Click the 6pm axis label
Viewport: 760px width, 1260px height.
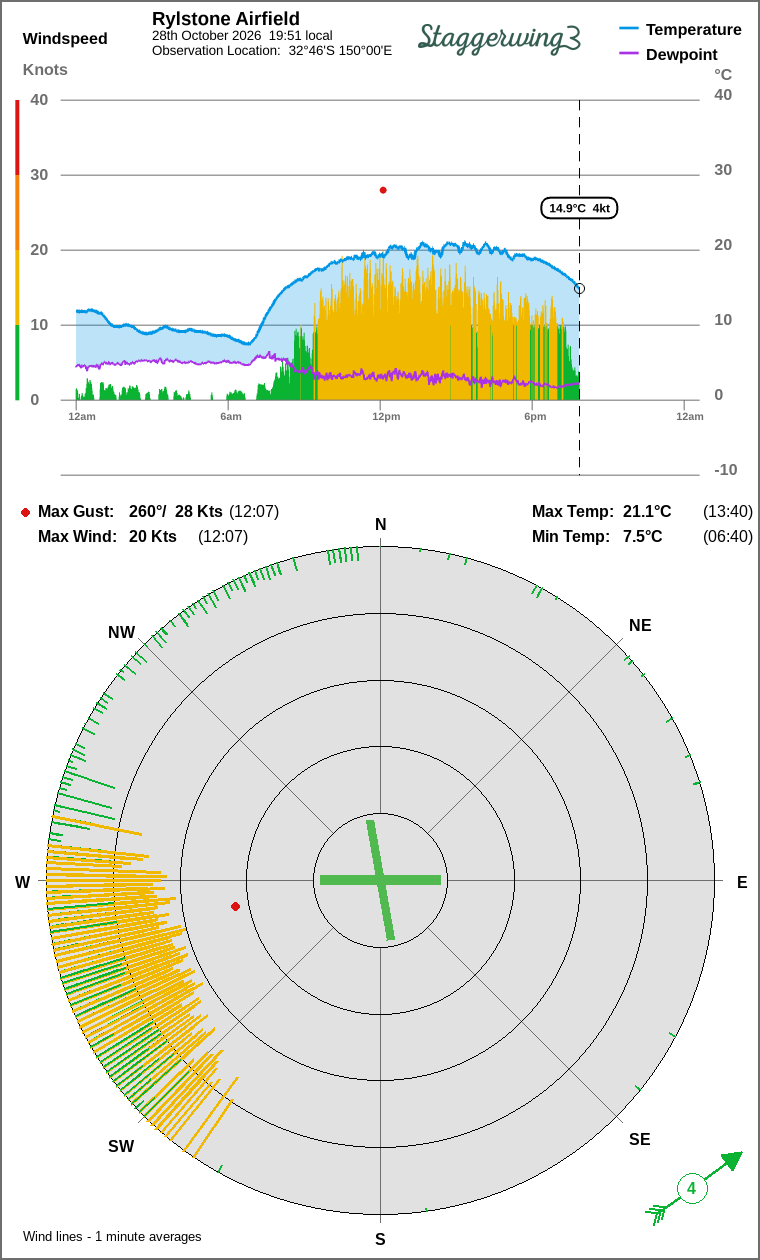[x=535, y=416]
